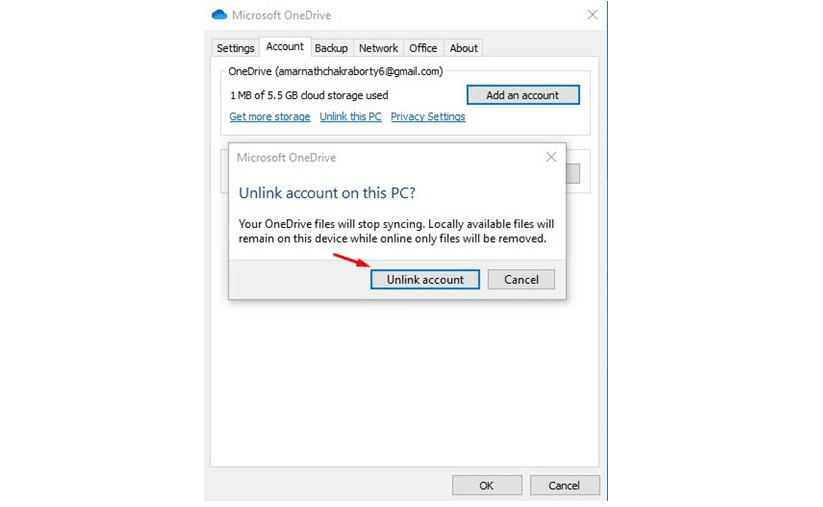Click the Add an account button
The height and width of the screenshot is (507, 823).
coord(523,95)
